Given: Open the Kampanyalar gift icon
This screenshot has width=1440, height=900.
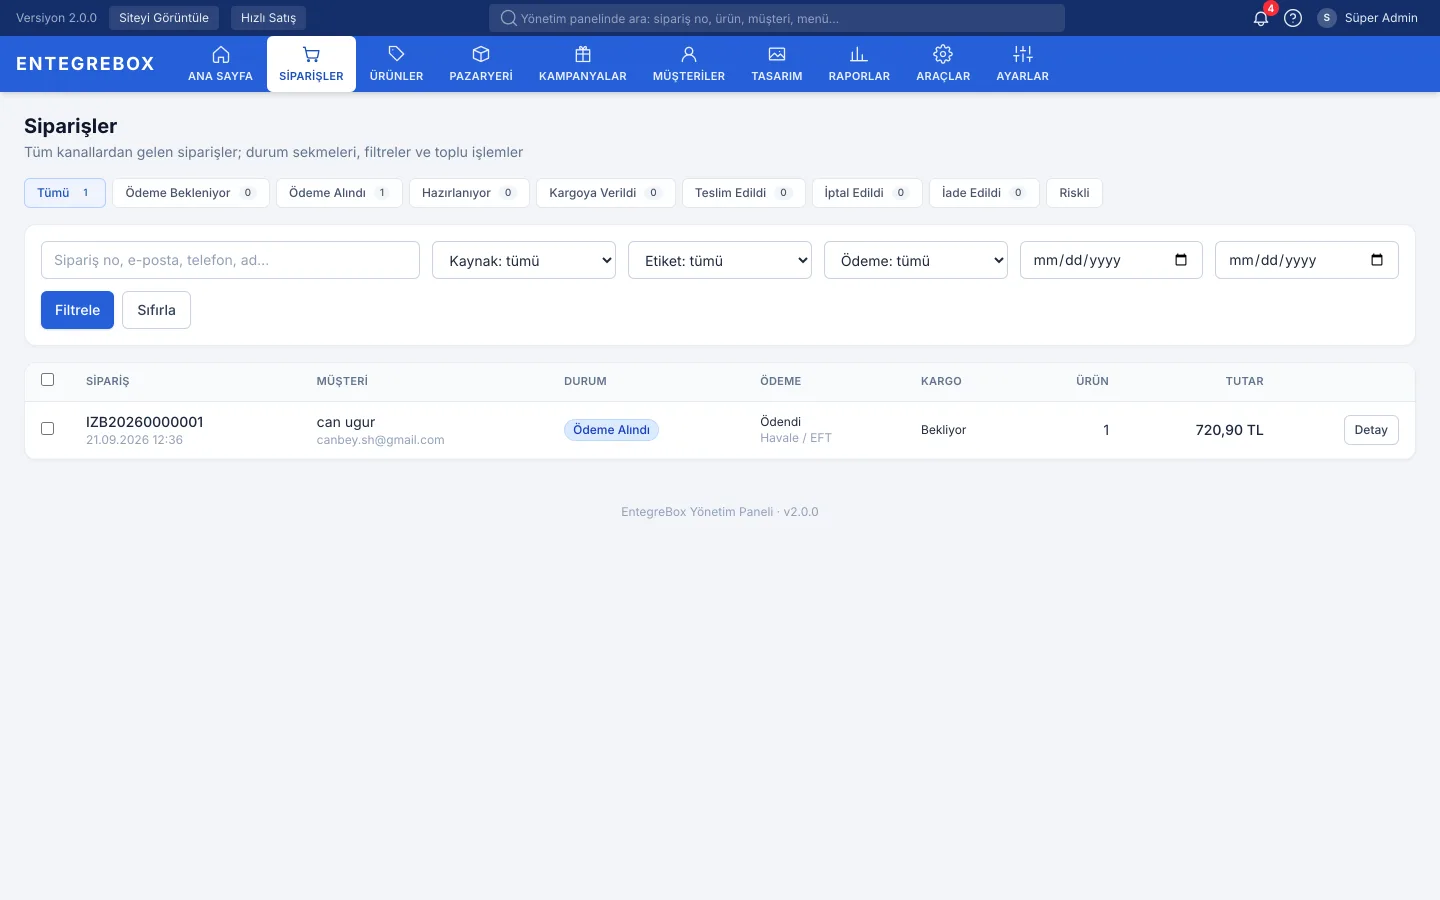Looking at the screenshot, I should pyautogui.click(x=583, y=55).
